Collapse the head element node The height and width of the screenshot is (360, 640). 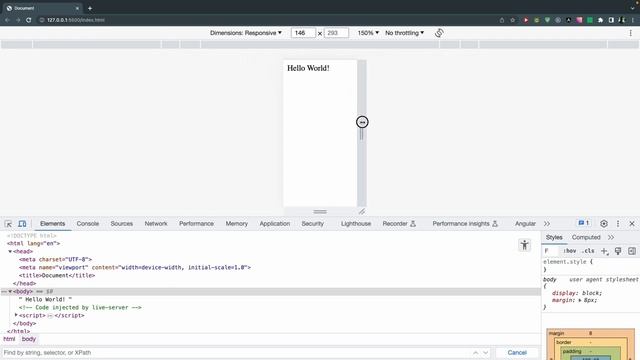(x=10, y=251)
